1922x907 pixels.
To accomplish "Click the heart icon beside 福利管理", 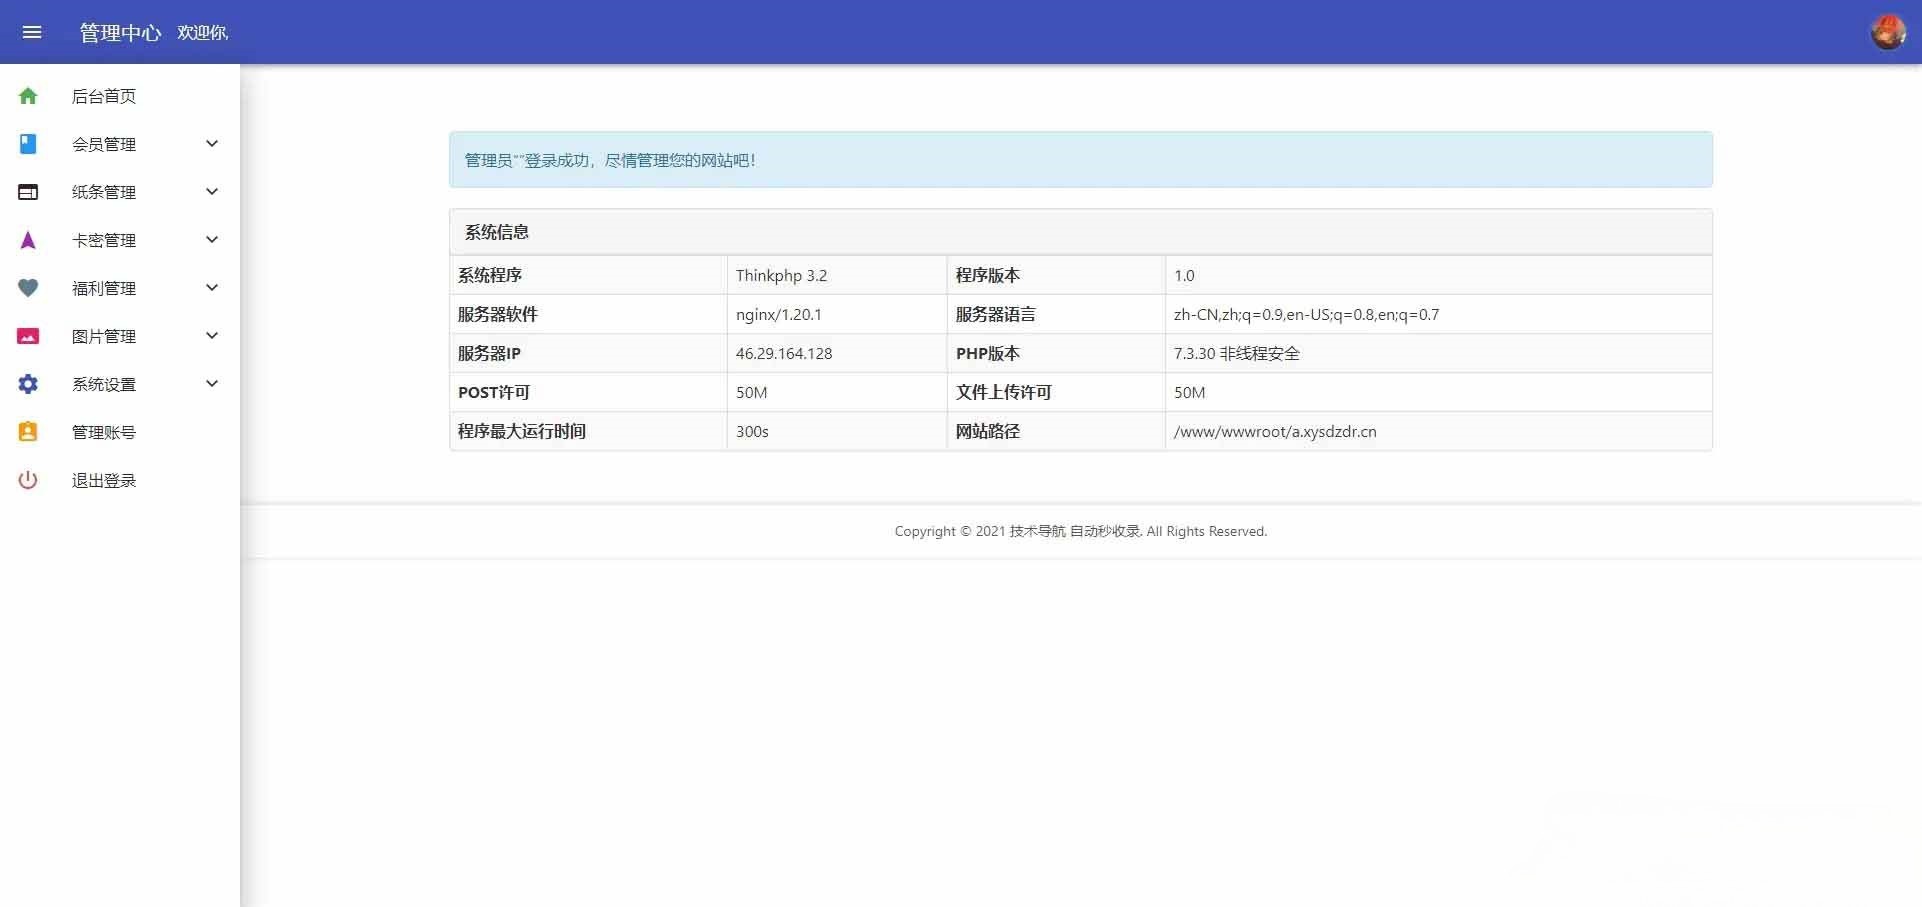I will coord(27,288).
